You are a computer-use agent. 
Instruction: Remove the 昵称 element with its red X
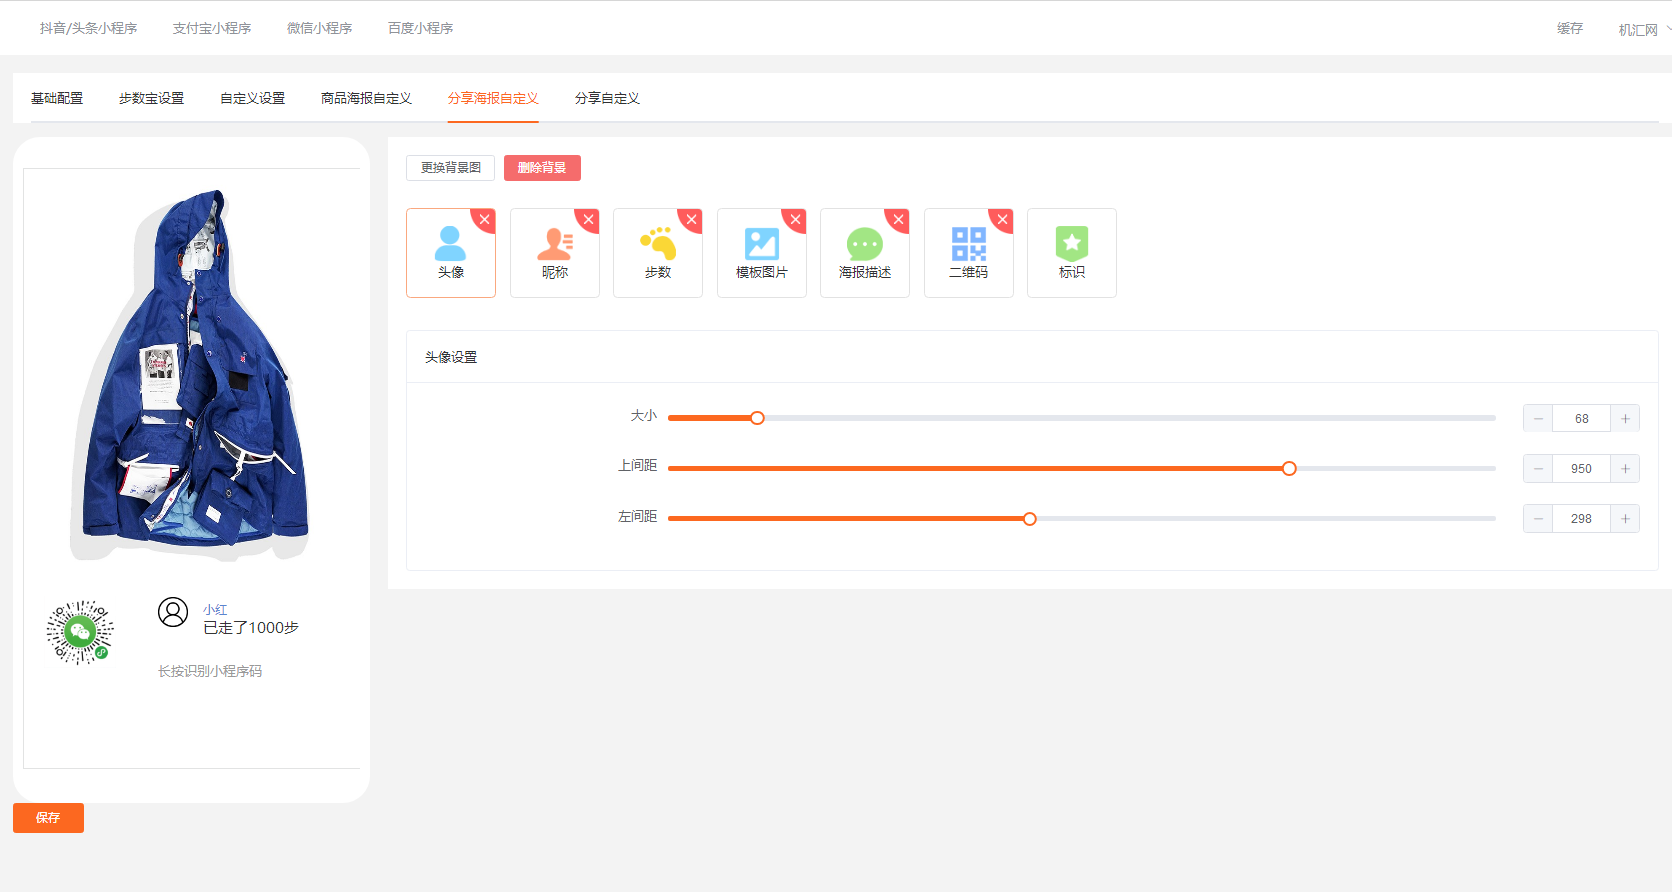[x=589, y=219]
